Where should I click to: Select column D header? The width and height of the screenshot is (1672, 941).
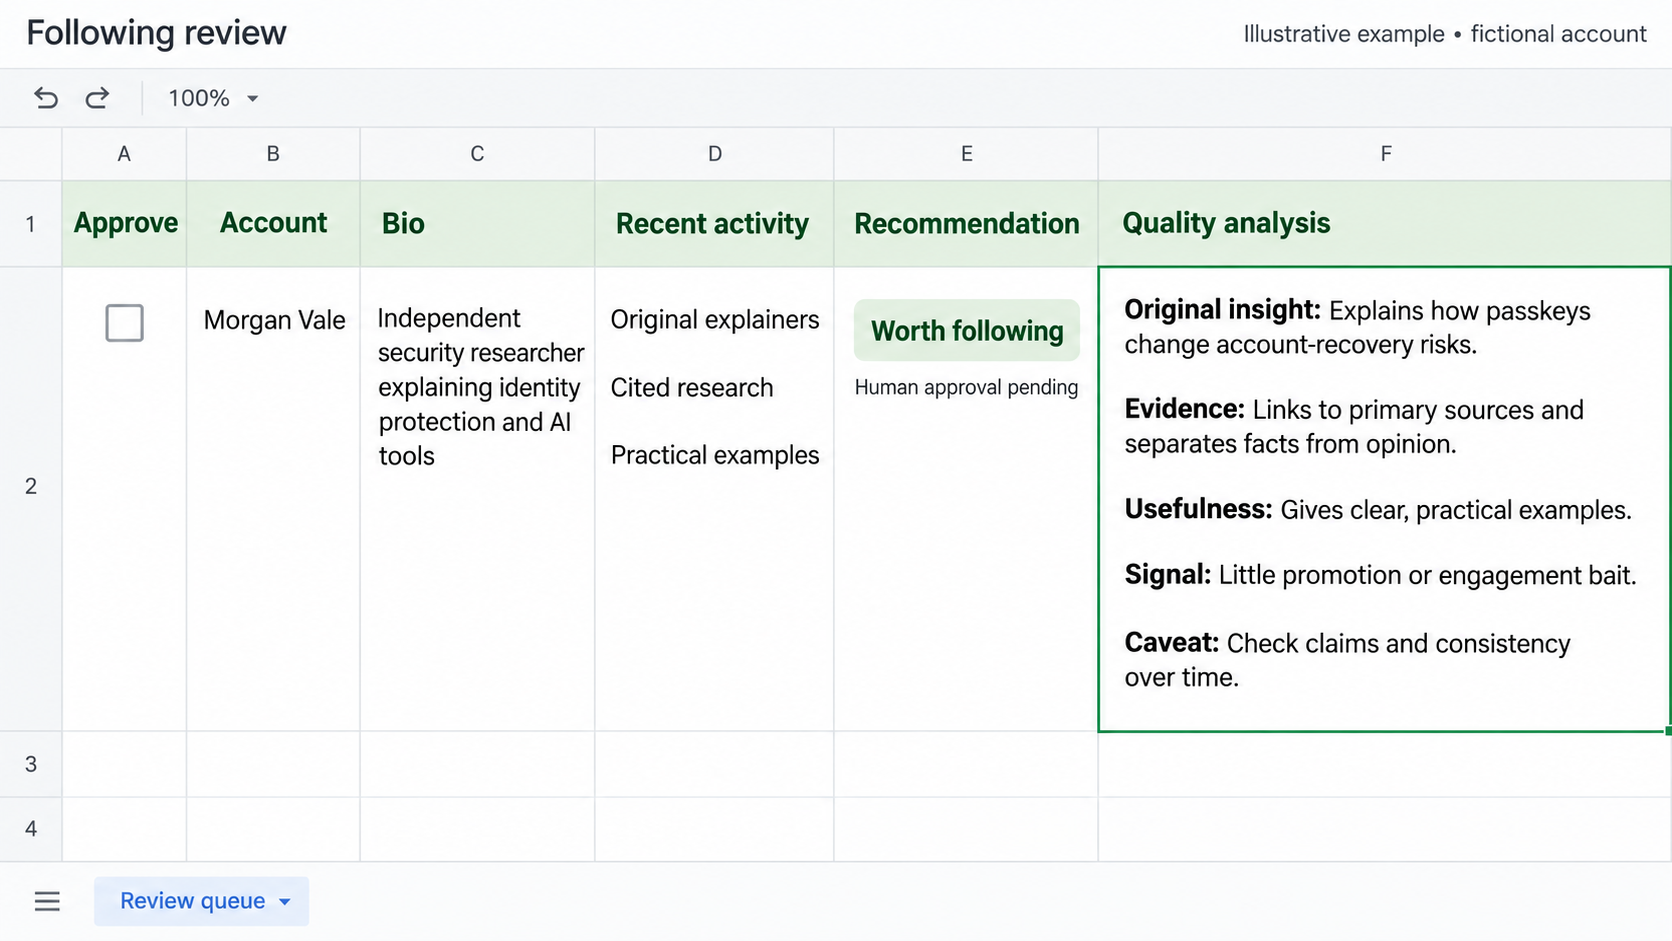[x=714, y=154]
